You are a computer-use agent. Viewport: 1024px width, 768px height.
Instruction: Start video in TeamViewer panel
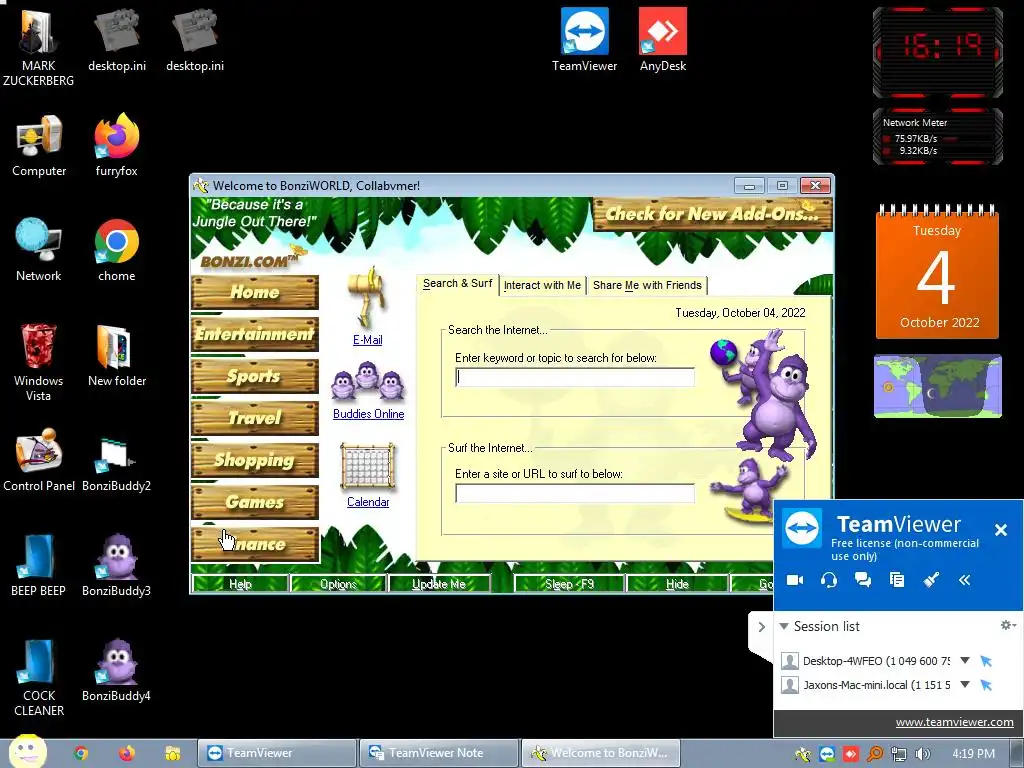click(795, 580)
